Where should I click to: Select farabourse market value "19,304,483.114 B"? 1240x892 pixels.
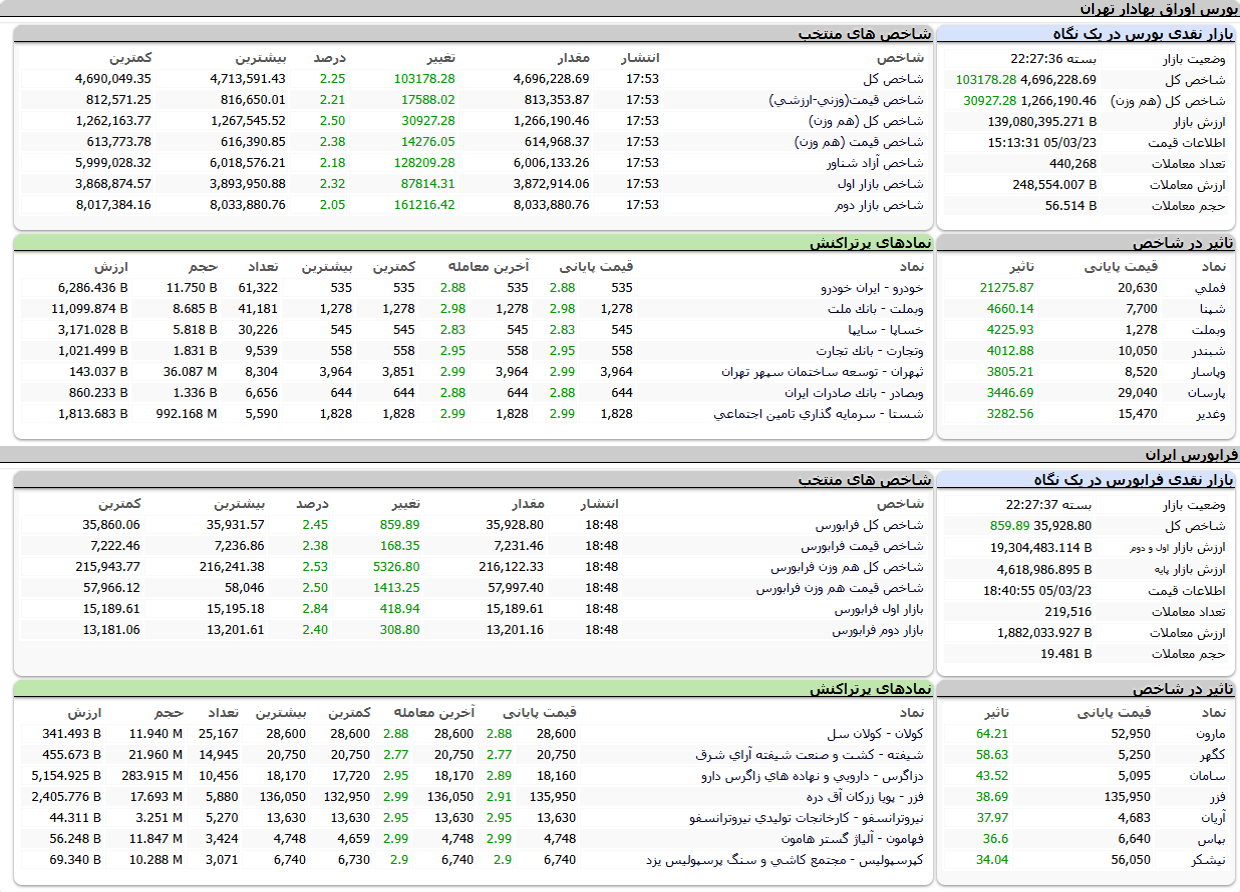[x=1042, y=547]
